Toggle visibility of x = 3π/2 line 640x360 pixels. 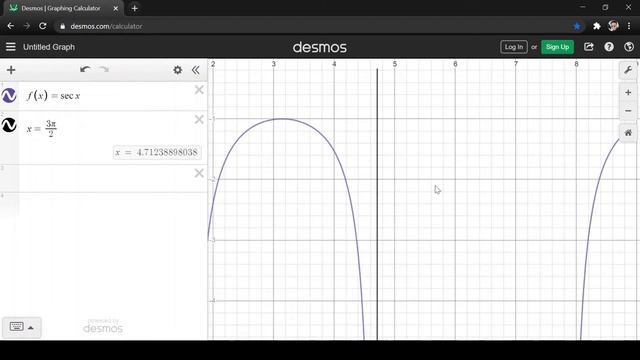pyautogui.click(x=9, y=125)
